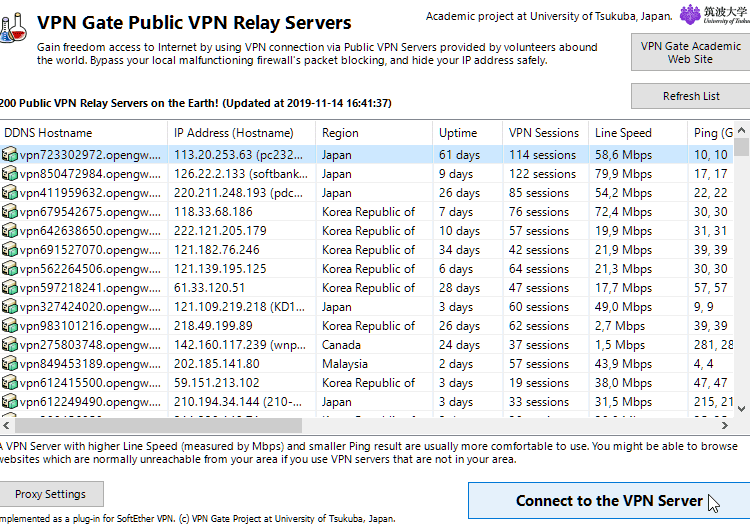The width and height of the screenshot is (750, 528).
Task: Click the list scroll up arrow
Action: [x=741, y=130]
